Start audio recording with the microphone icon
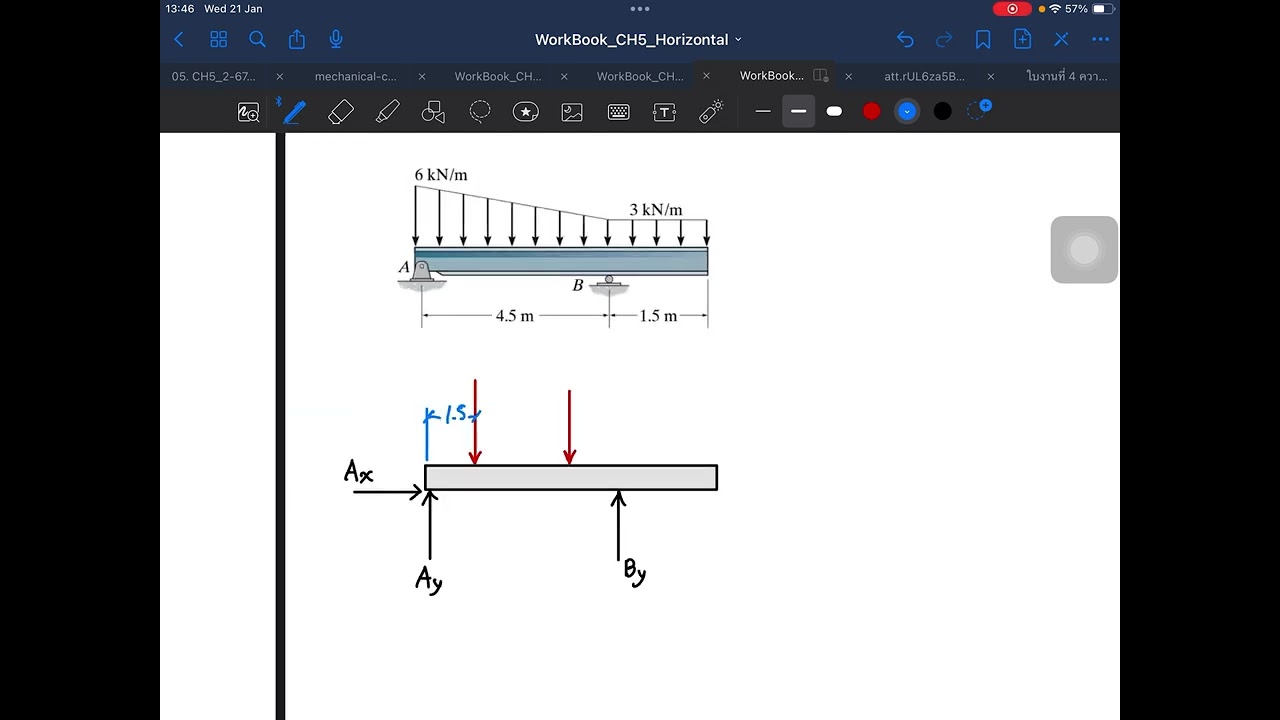 336,39
